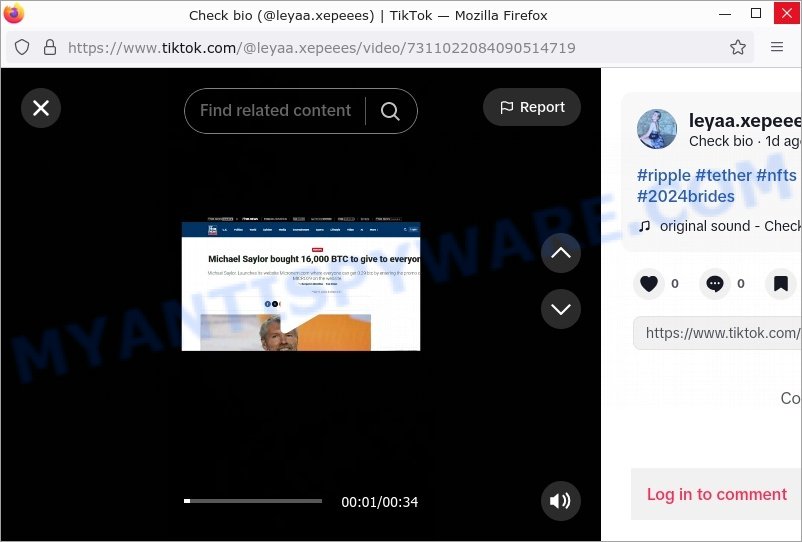
Task: Maximize the Firefox window
Action: tap(755, 14)
